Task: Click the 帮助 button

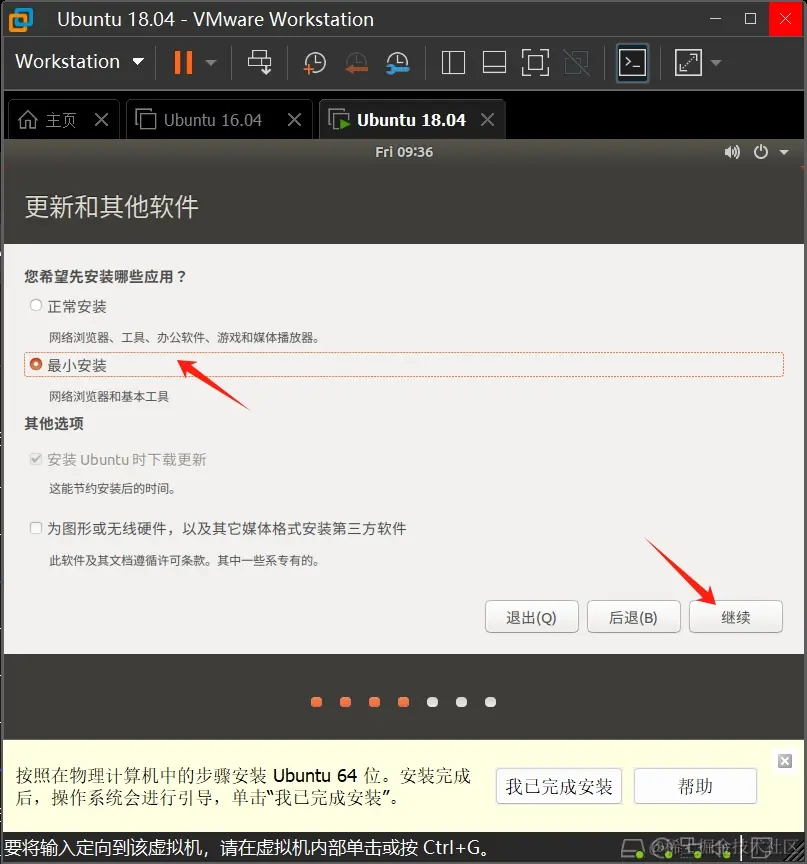Action: point(695,786)
